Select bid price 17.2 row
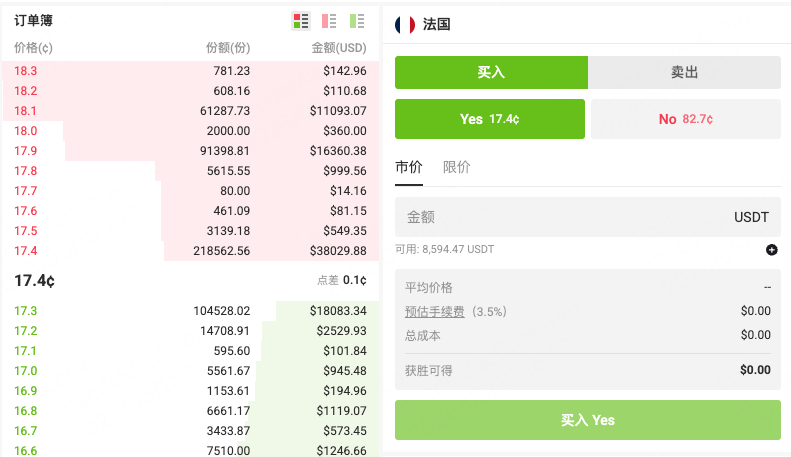This screenshot has height=457, width=791. tap(191, 331)
